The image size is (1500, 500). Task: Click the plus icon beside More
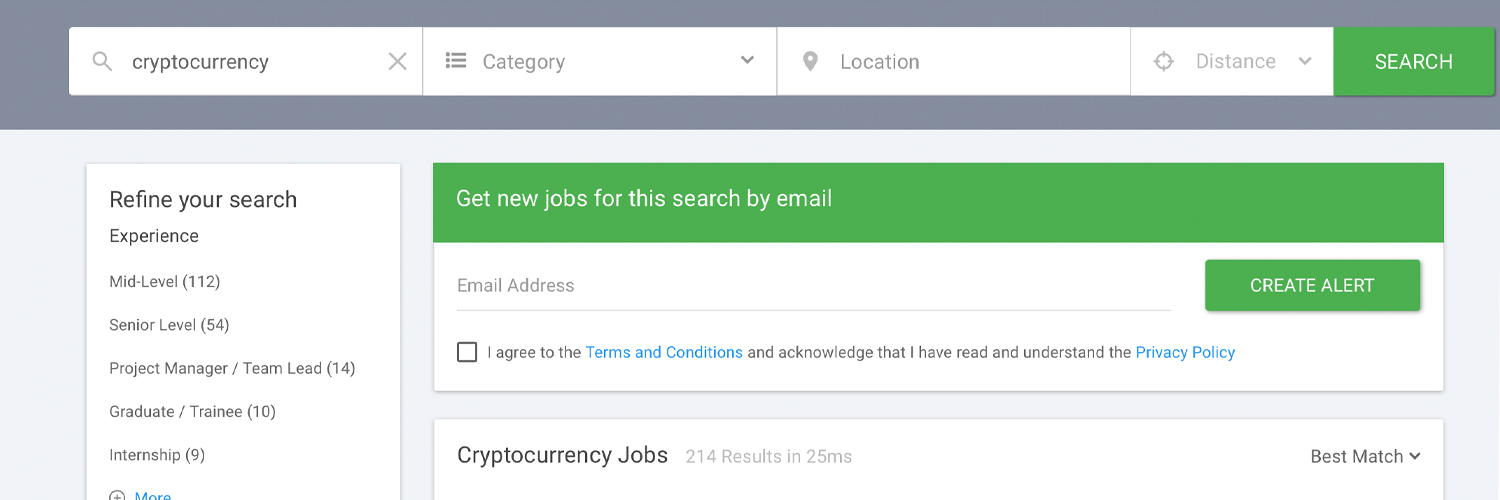117,496
